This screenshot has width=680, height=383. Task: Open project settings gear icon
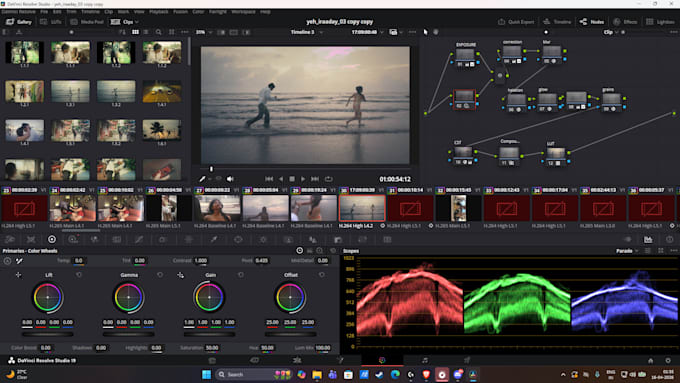click(x=668, y=360)
